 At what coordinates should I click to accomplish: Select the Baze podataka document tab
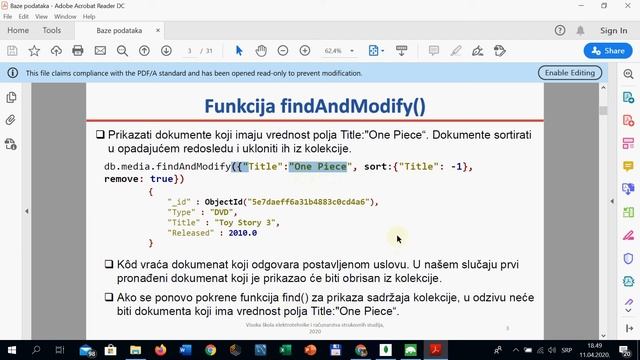coord(119,31)
